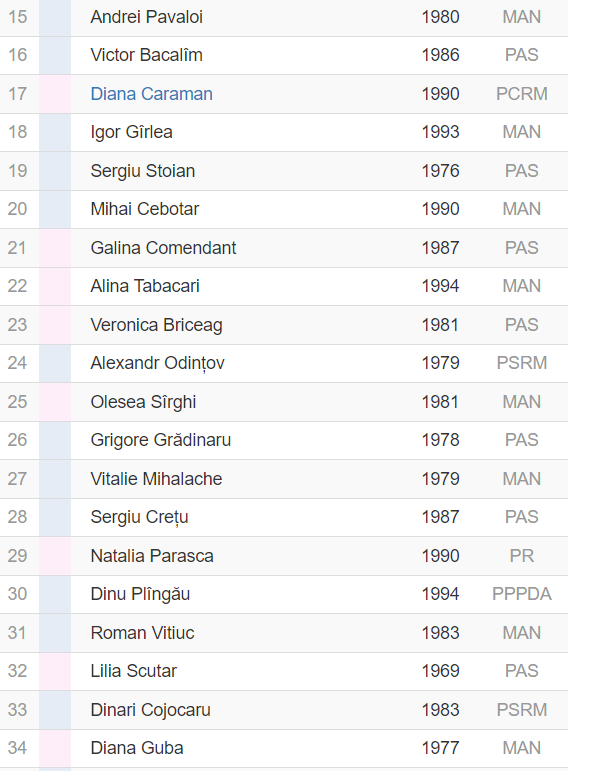
Task: Click the birth year 1994 for Alina Tabacari
Action: coord(441,286)
